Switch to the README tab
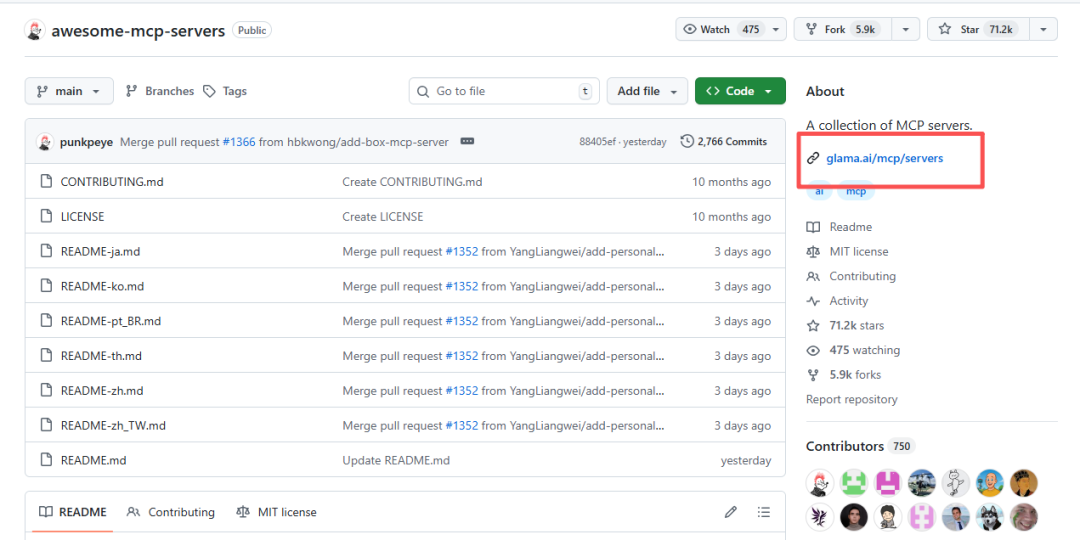 (72, 512)
